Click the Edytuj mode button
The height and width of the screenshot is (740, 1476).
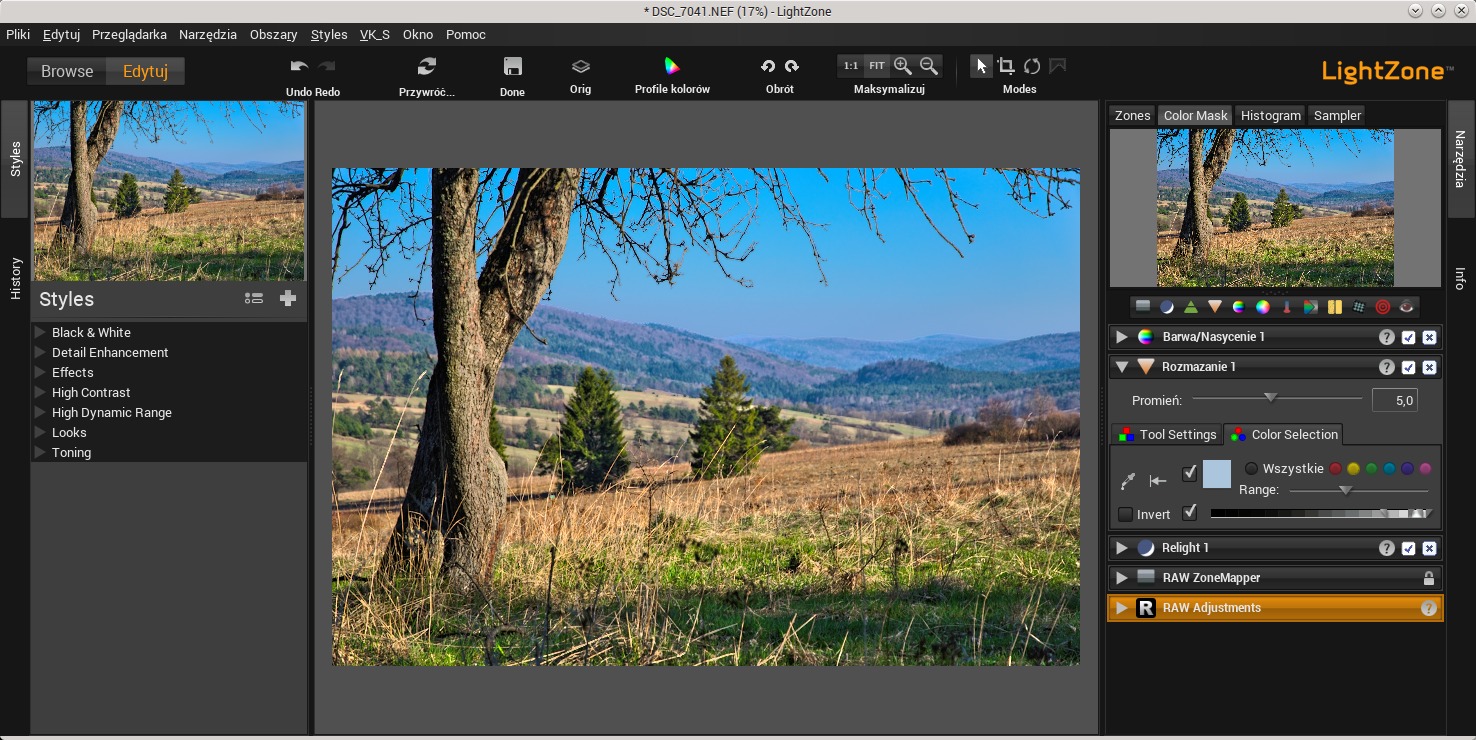(x=145, y=71)
